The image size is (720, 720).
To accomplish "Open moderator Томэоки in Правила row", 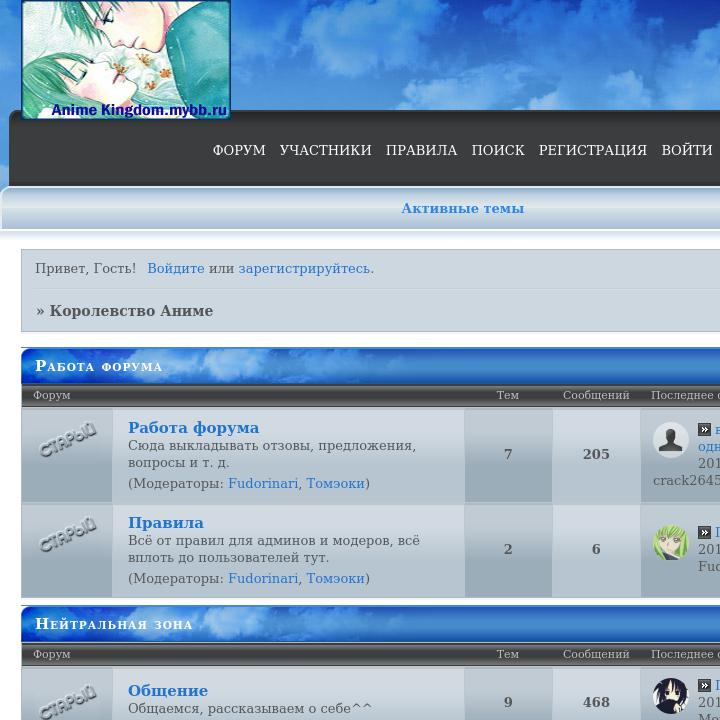I will (335, 579).
